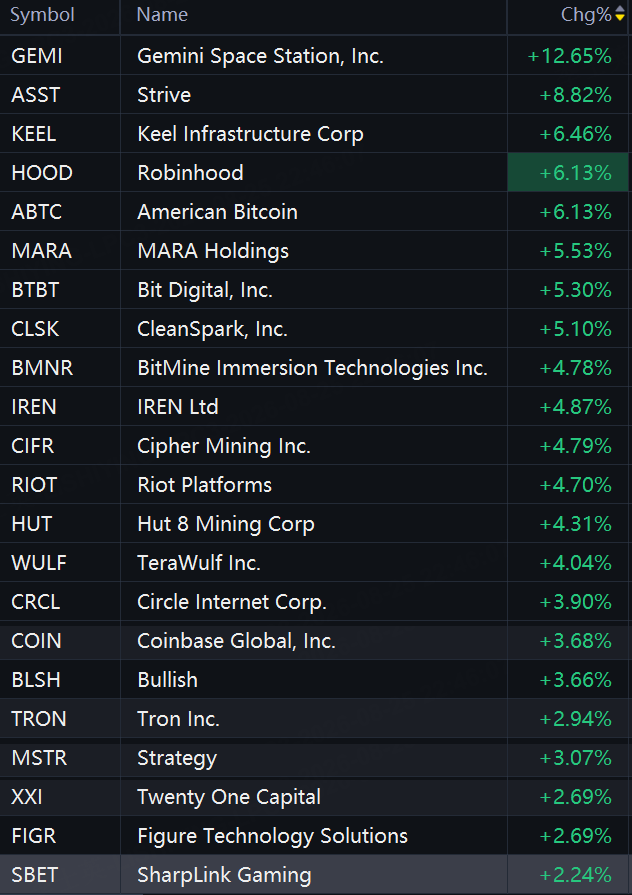Screen dimensions: 632x895
Task: Select the GEMI ticker row
Action: click(x=314, y=56)
